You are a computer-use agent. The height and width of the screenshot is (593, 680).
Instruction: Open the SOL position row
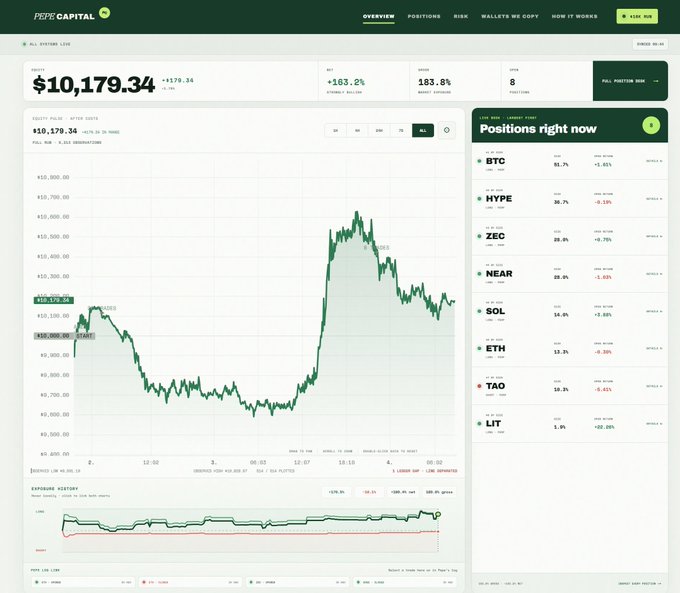pos(569,311)
